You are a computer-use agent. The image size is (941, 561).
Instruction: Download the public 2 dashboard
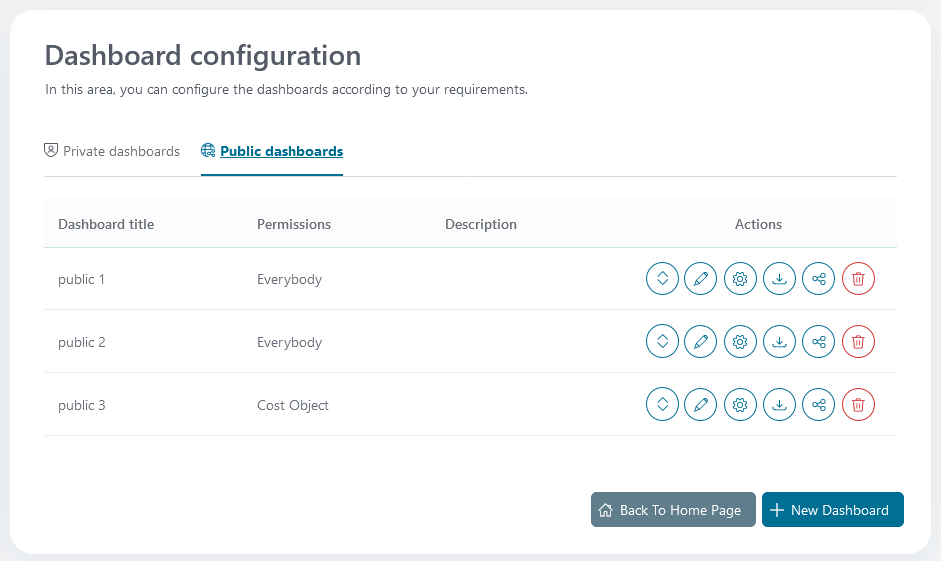point(780,342)
